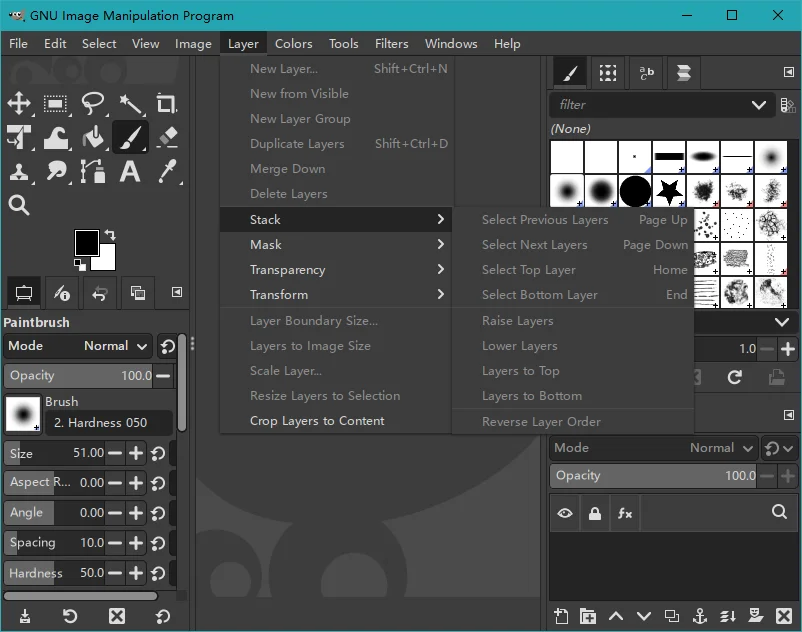Delete tool preset icon
802x632 pixels.
pos(117,616)
